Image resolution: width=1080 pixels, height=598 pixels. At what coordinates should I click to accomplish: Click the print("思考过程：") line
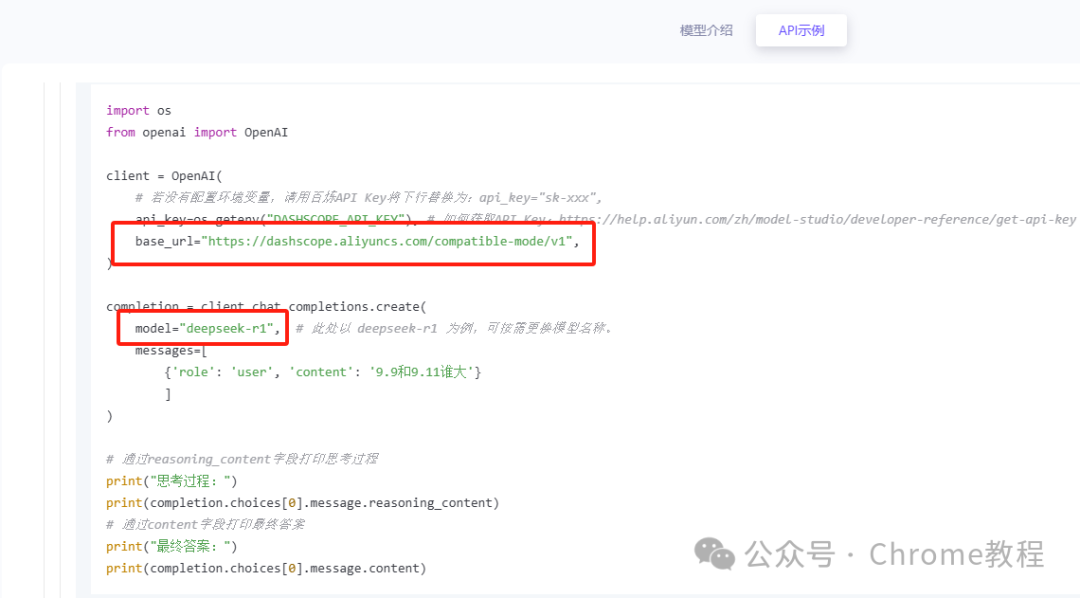tap(172, 481)
